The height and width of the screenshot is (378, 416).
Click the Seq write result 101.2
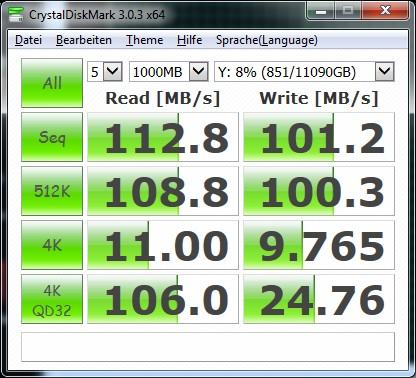(319, 137)
